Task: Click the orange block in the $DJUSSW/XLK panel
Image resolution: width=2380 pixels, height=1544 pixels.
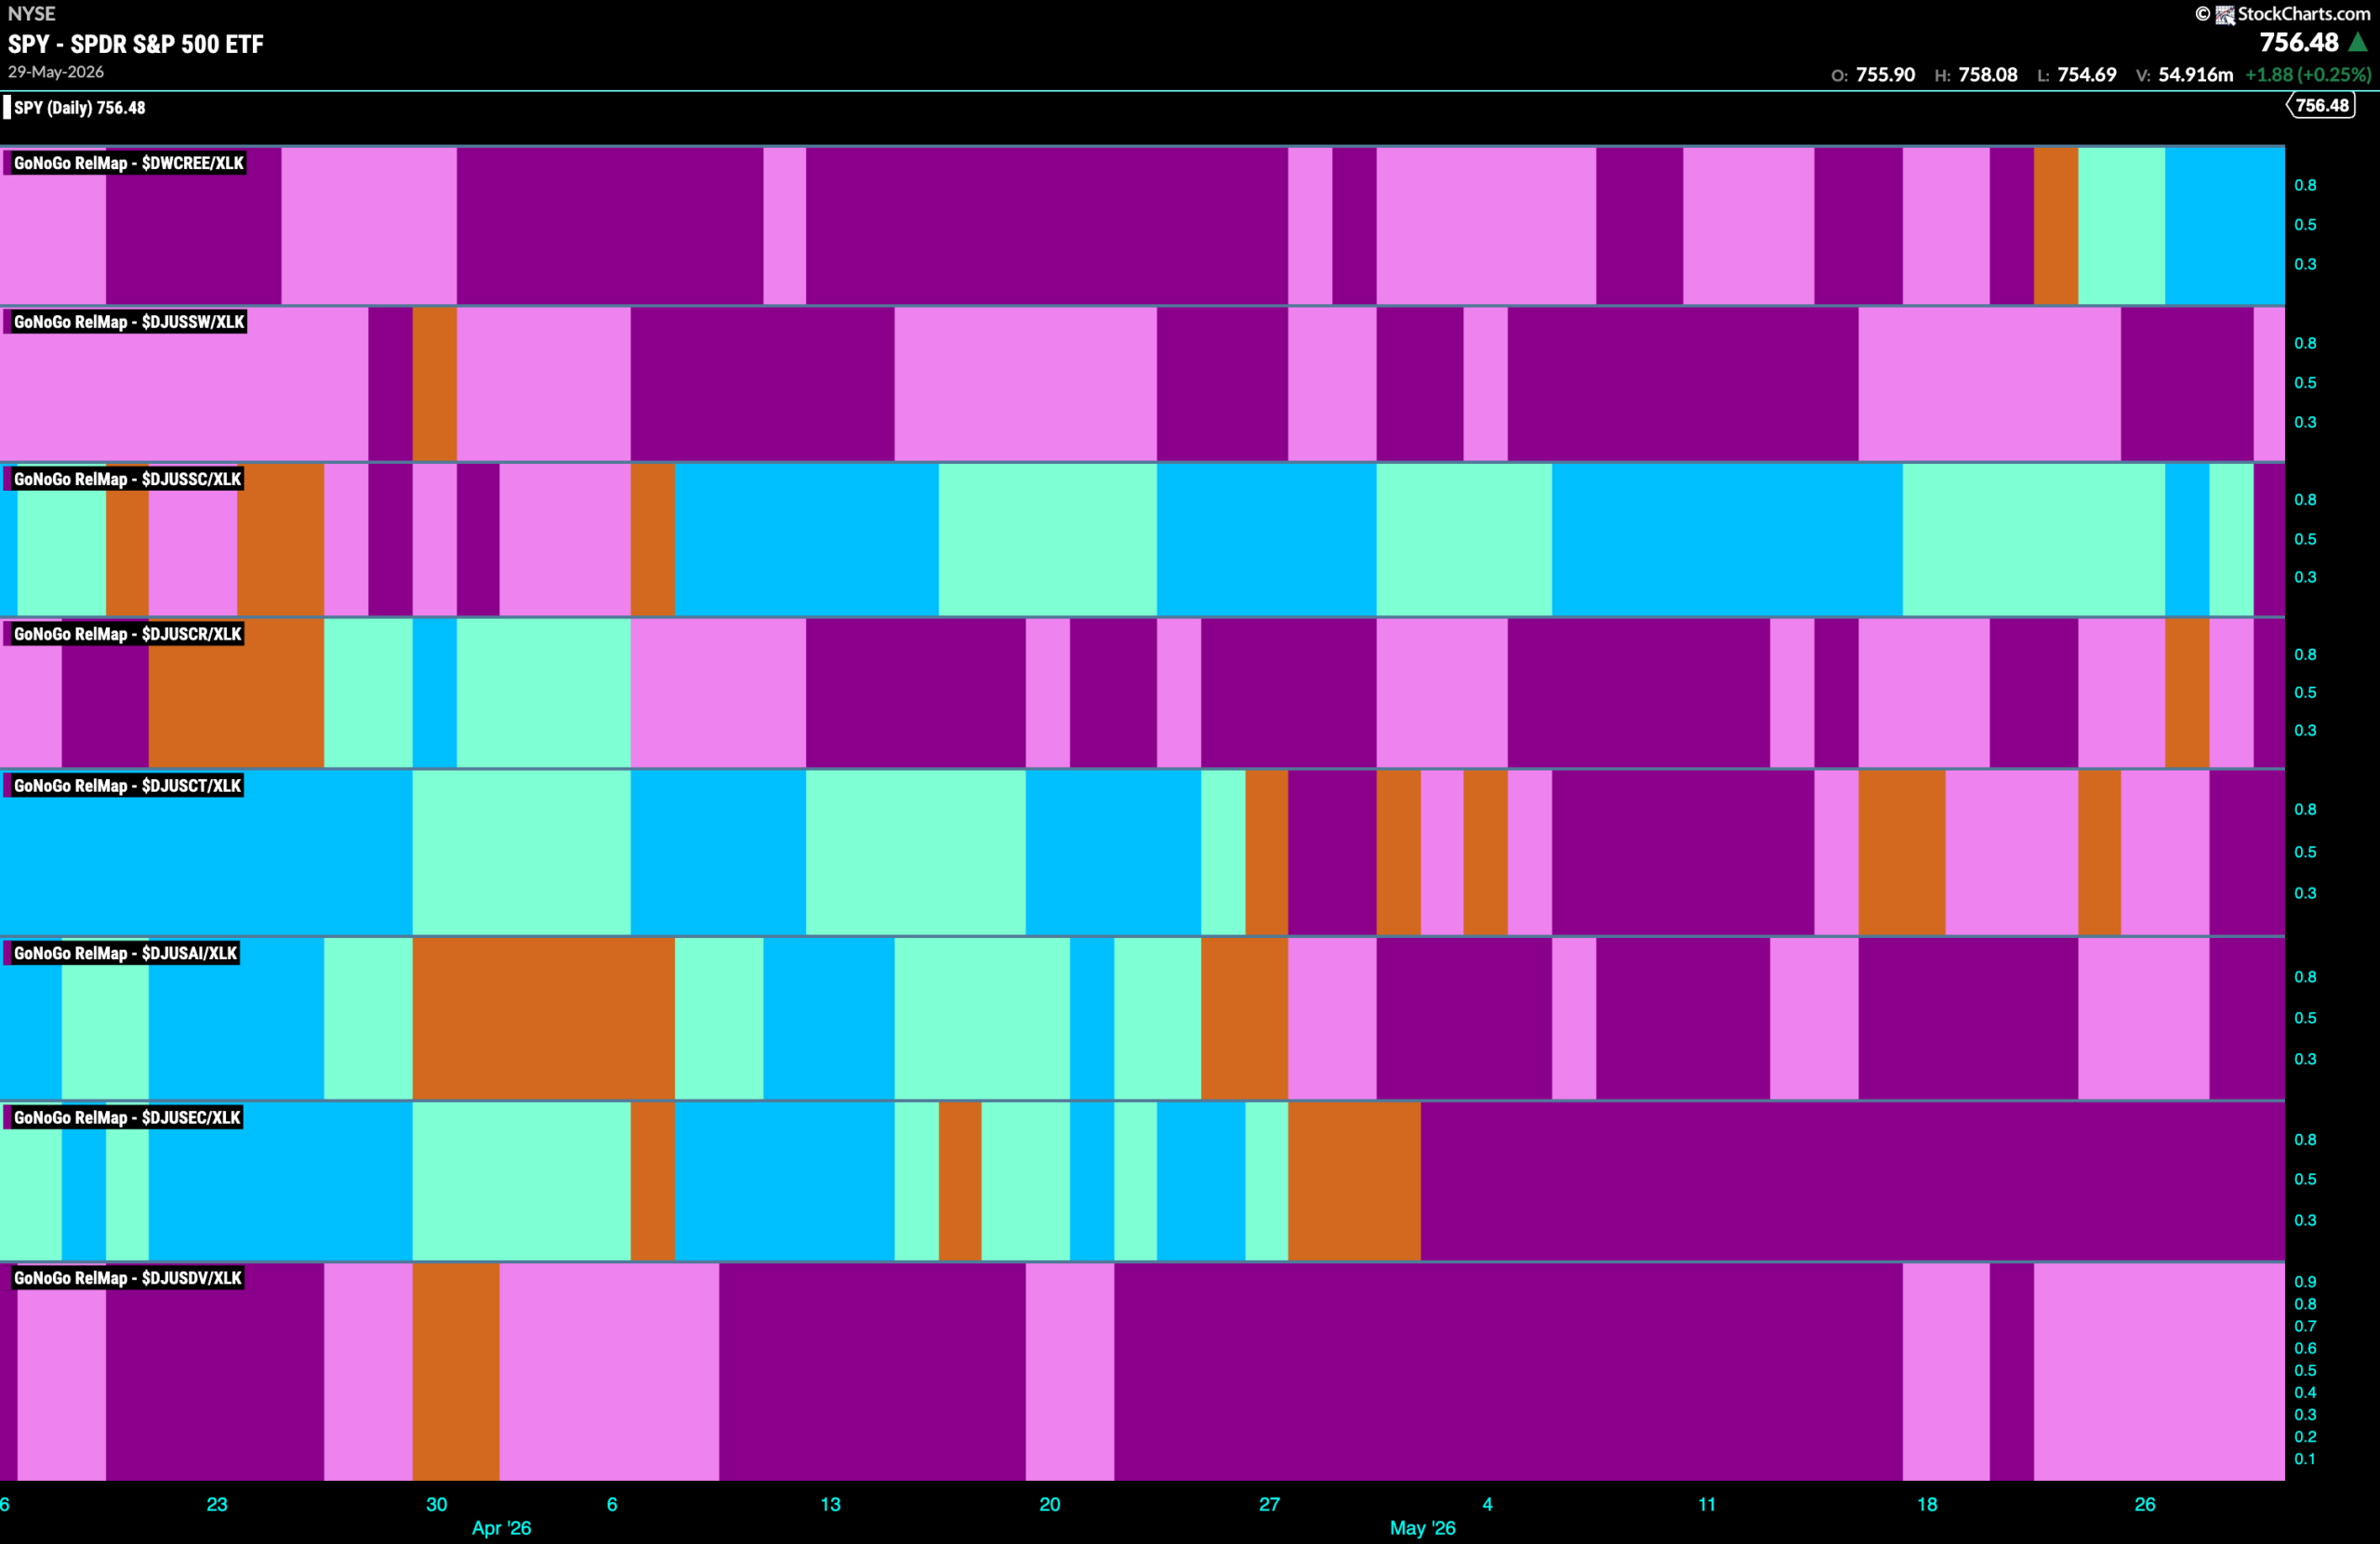Action: (x=435, y=384)
